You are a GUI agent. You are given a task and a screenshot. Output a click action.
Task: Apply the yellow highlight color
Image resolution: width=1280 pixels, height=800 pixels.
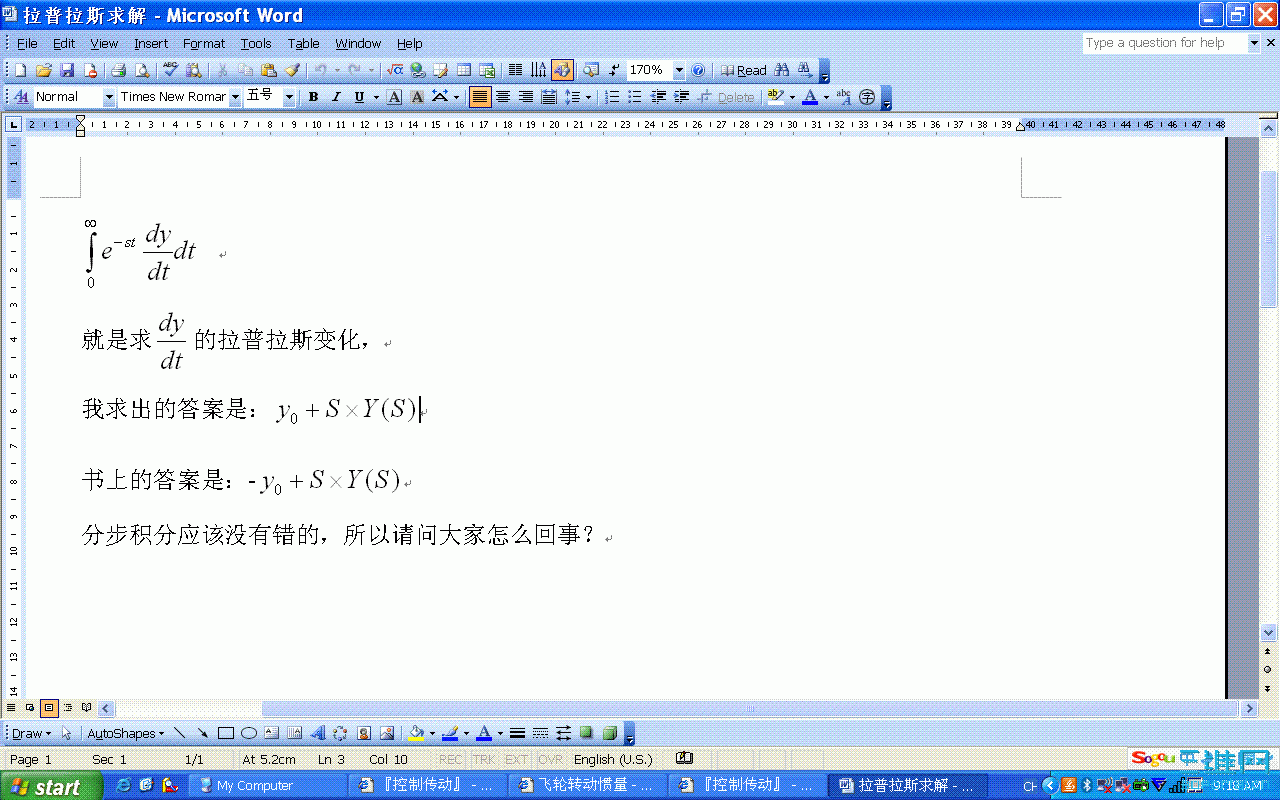(x=775, y=97)
